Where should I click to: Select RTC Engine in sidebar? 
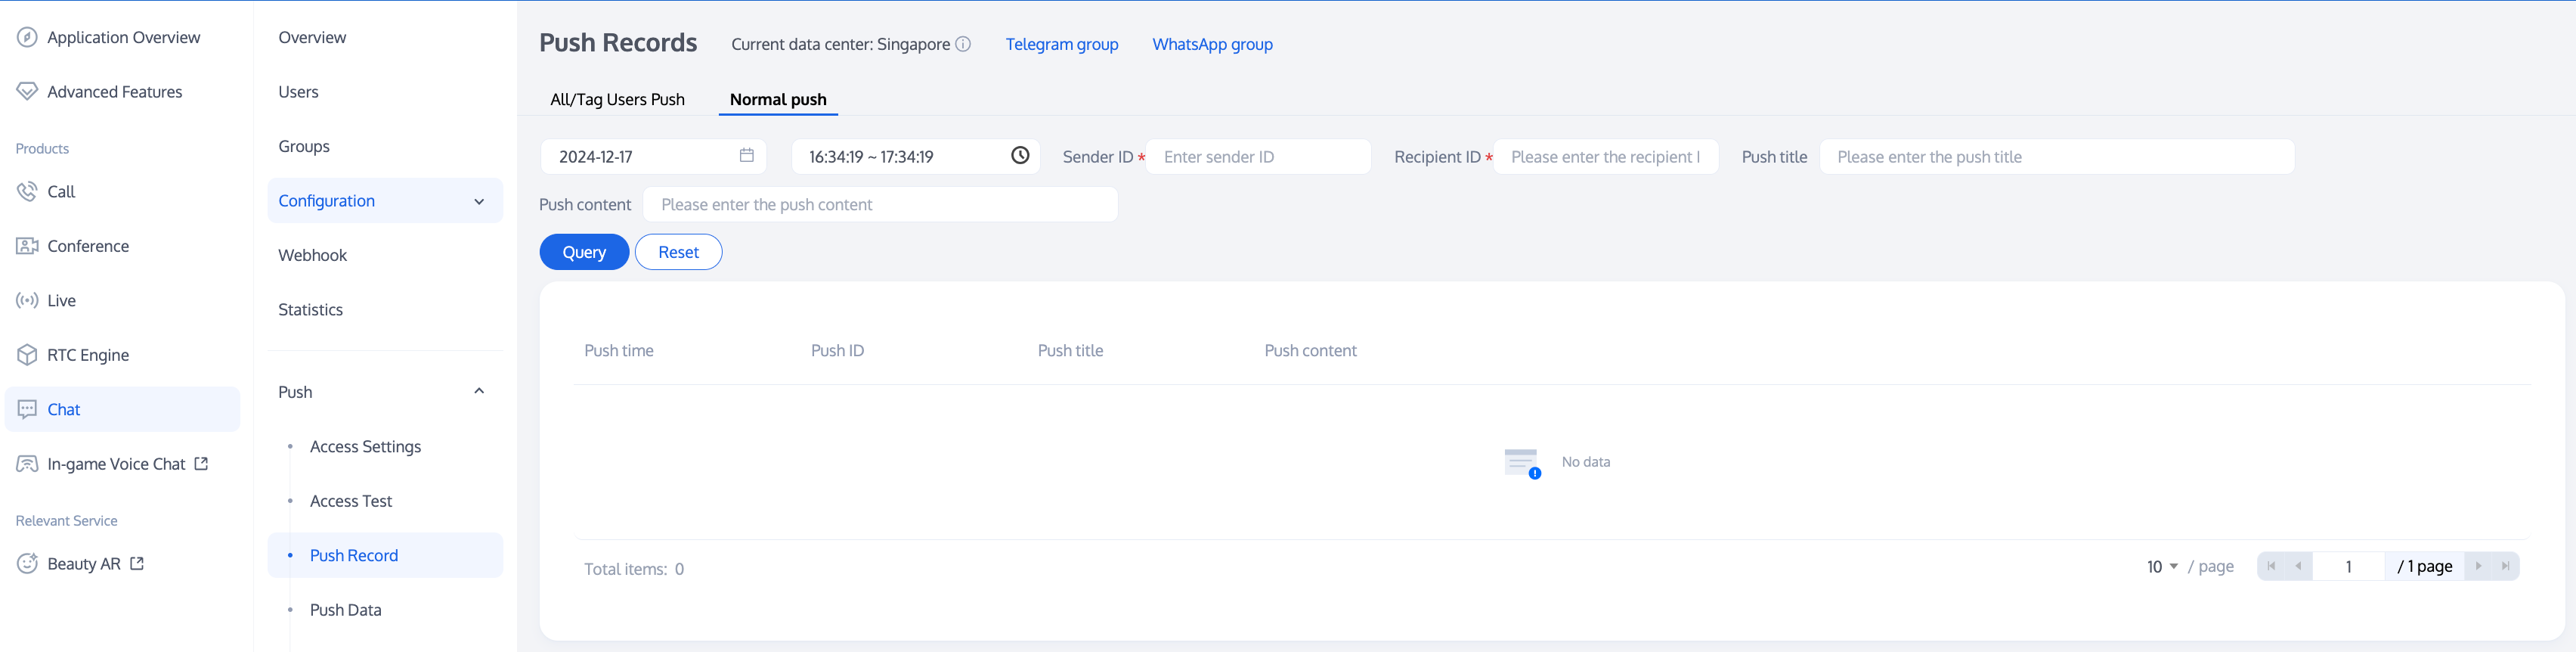[88, 355]
